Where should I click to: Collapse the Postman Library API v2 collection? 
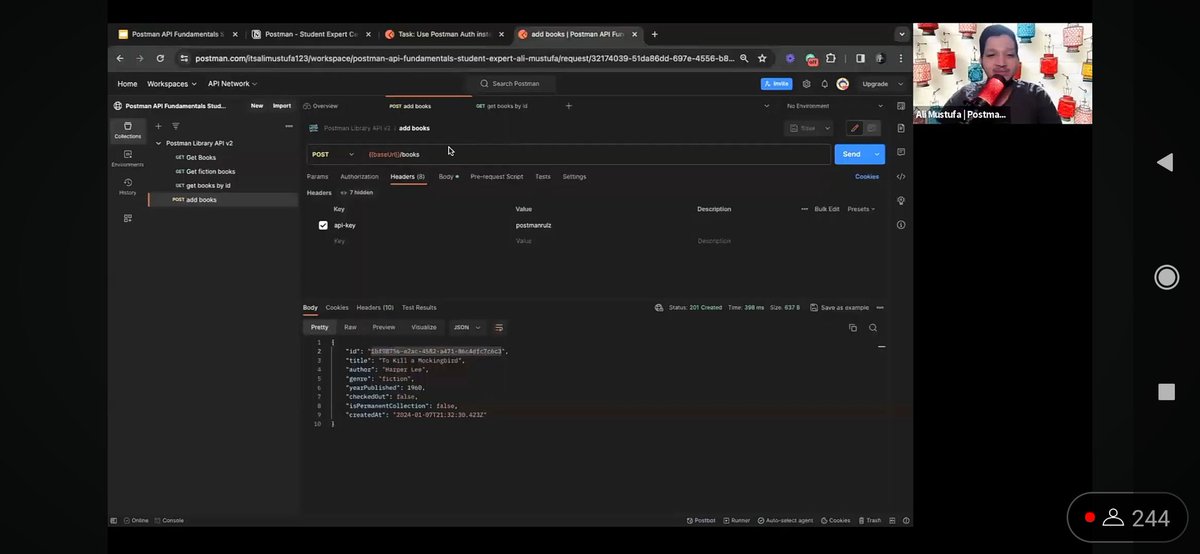(x=158, y=143)
